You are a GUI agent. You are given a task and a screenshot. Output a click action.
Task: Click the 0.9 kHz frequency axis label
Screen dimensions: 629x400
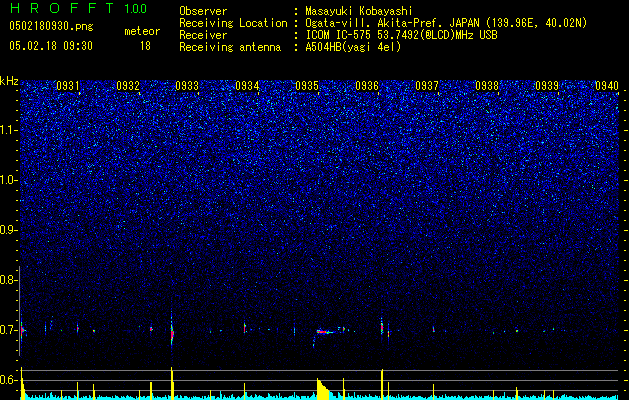[8, 230]
